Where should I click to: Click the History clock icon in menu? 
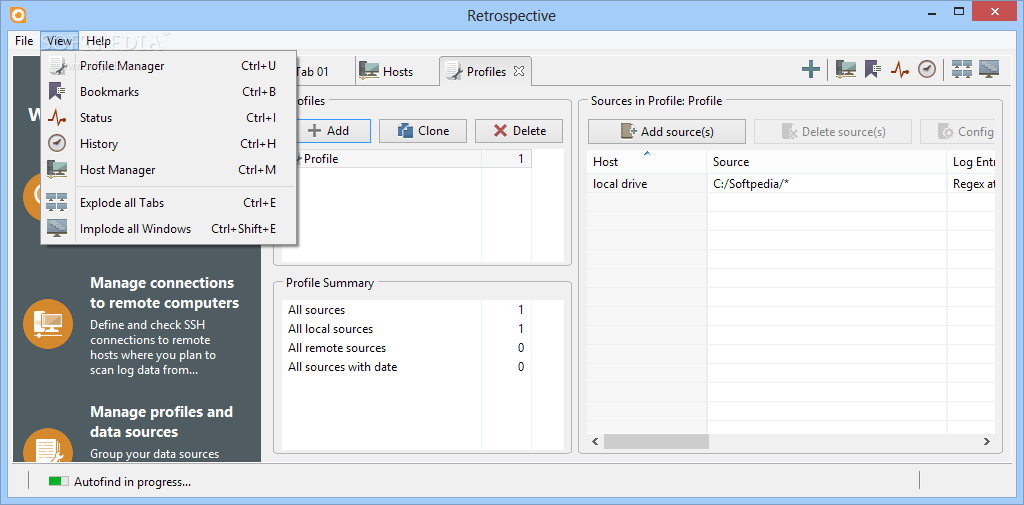[57, 144]
